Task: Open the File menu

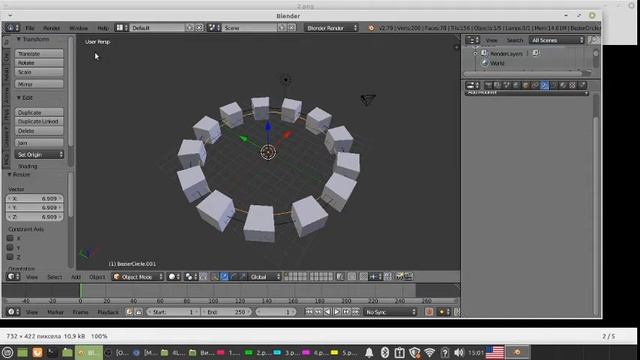Action: click(x=30, y=28)
